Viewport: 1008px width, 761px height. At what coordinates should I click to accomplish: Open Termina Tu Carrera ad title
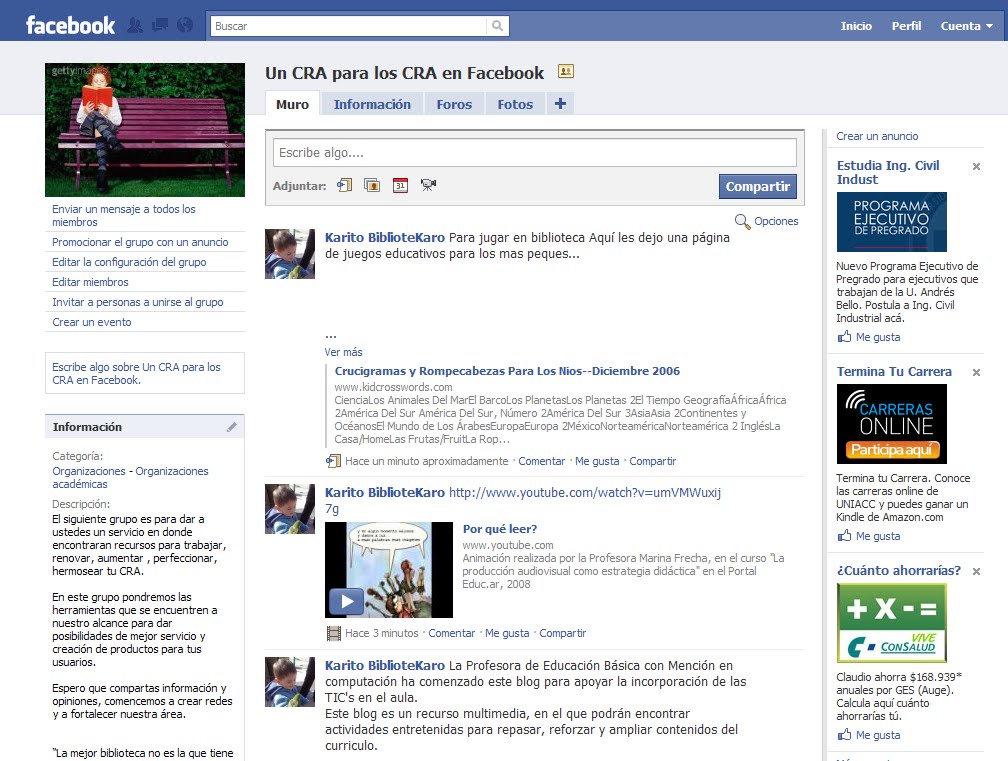click(894, 372)
